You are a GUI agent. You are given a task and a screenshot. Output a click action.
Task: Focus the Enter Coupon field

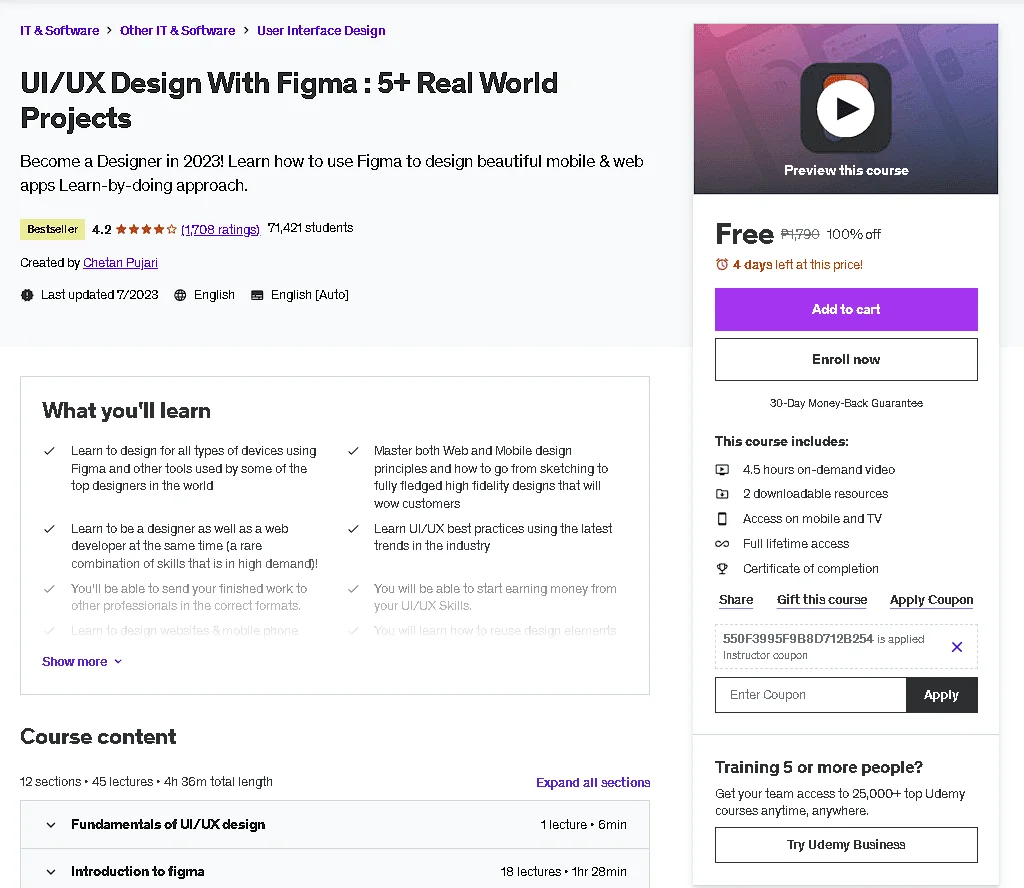tap(810, 695)
